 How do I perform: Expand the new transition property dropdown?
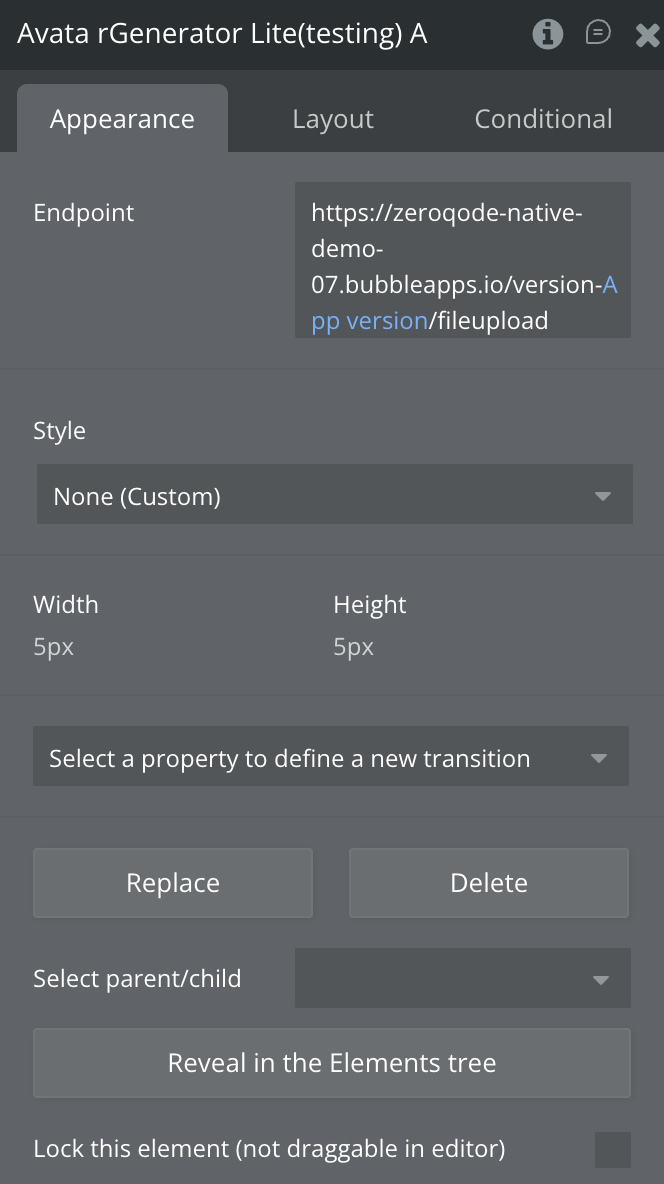point(330,758)
